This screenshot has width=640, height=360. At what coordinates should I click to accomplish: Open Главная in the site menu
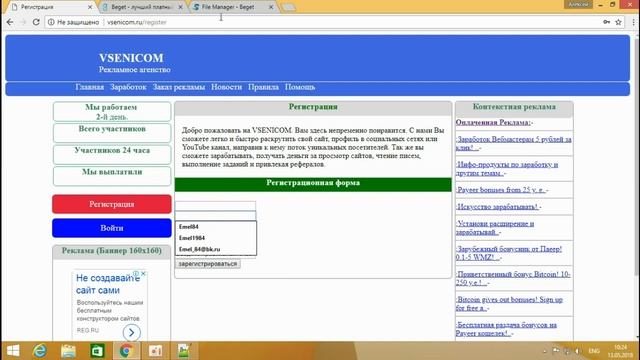point(89,87)
